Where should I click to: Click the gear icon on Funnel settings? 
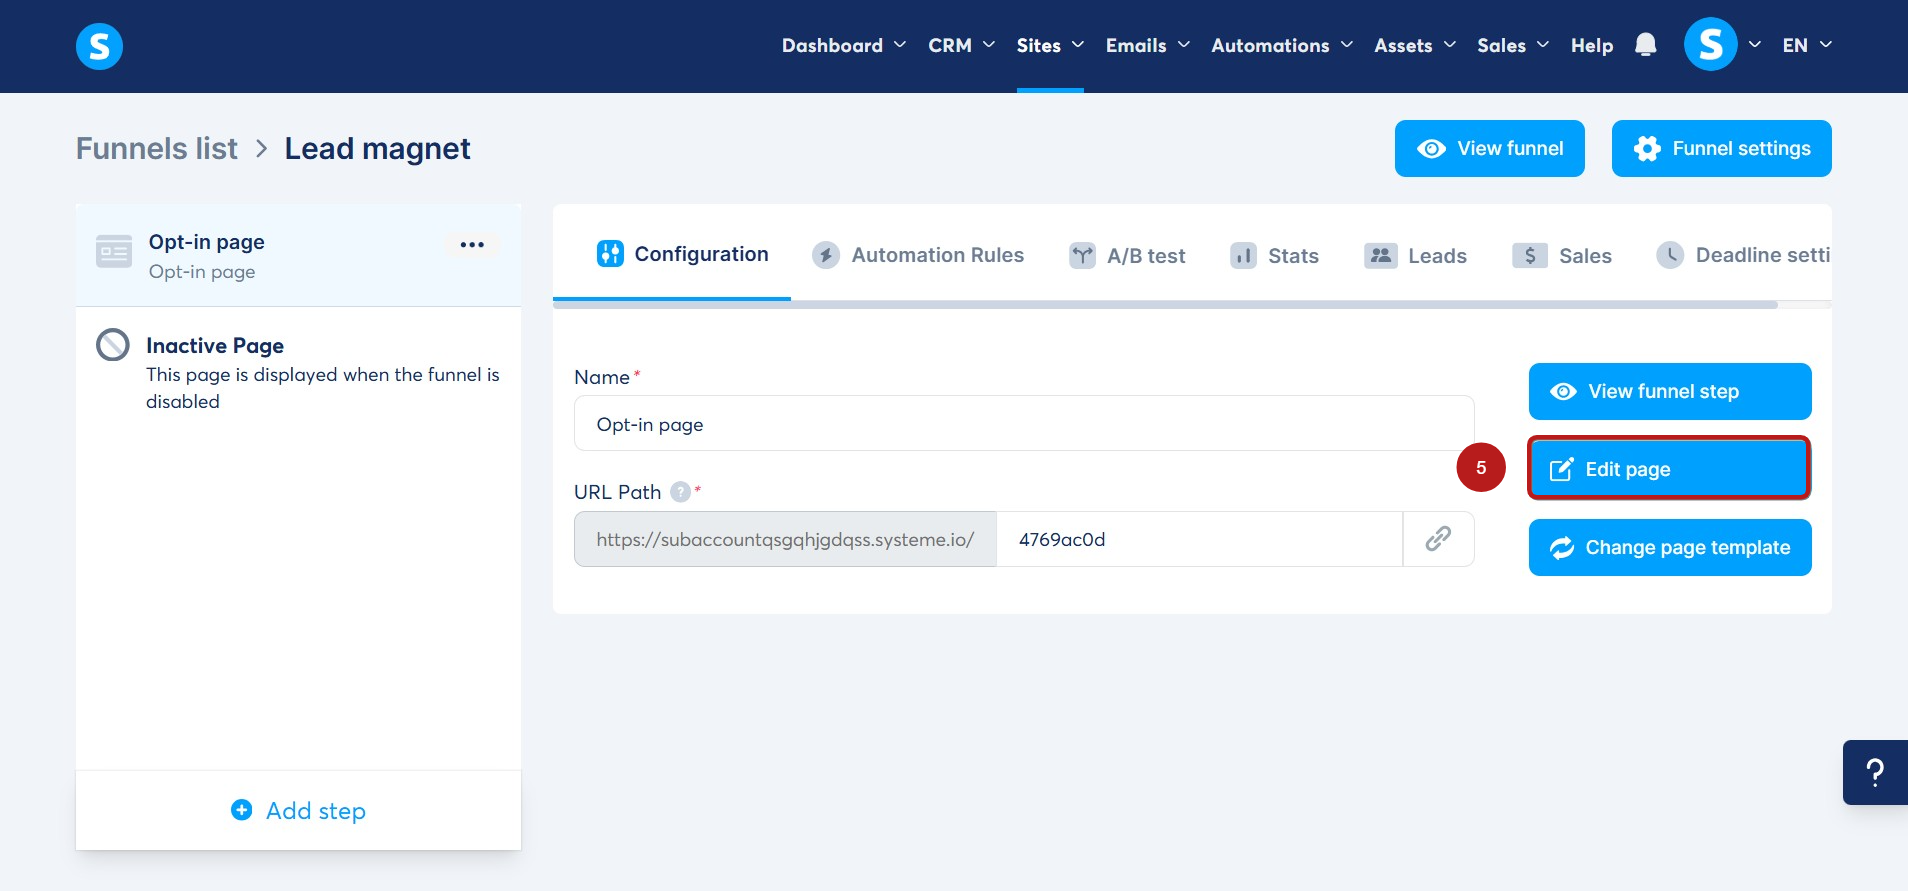pos(1647,149)
